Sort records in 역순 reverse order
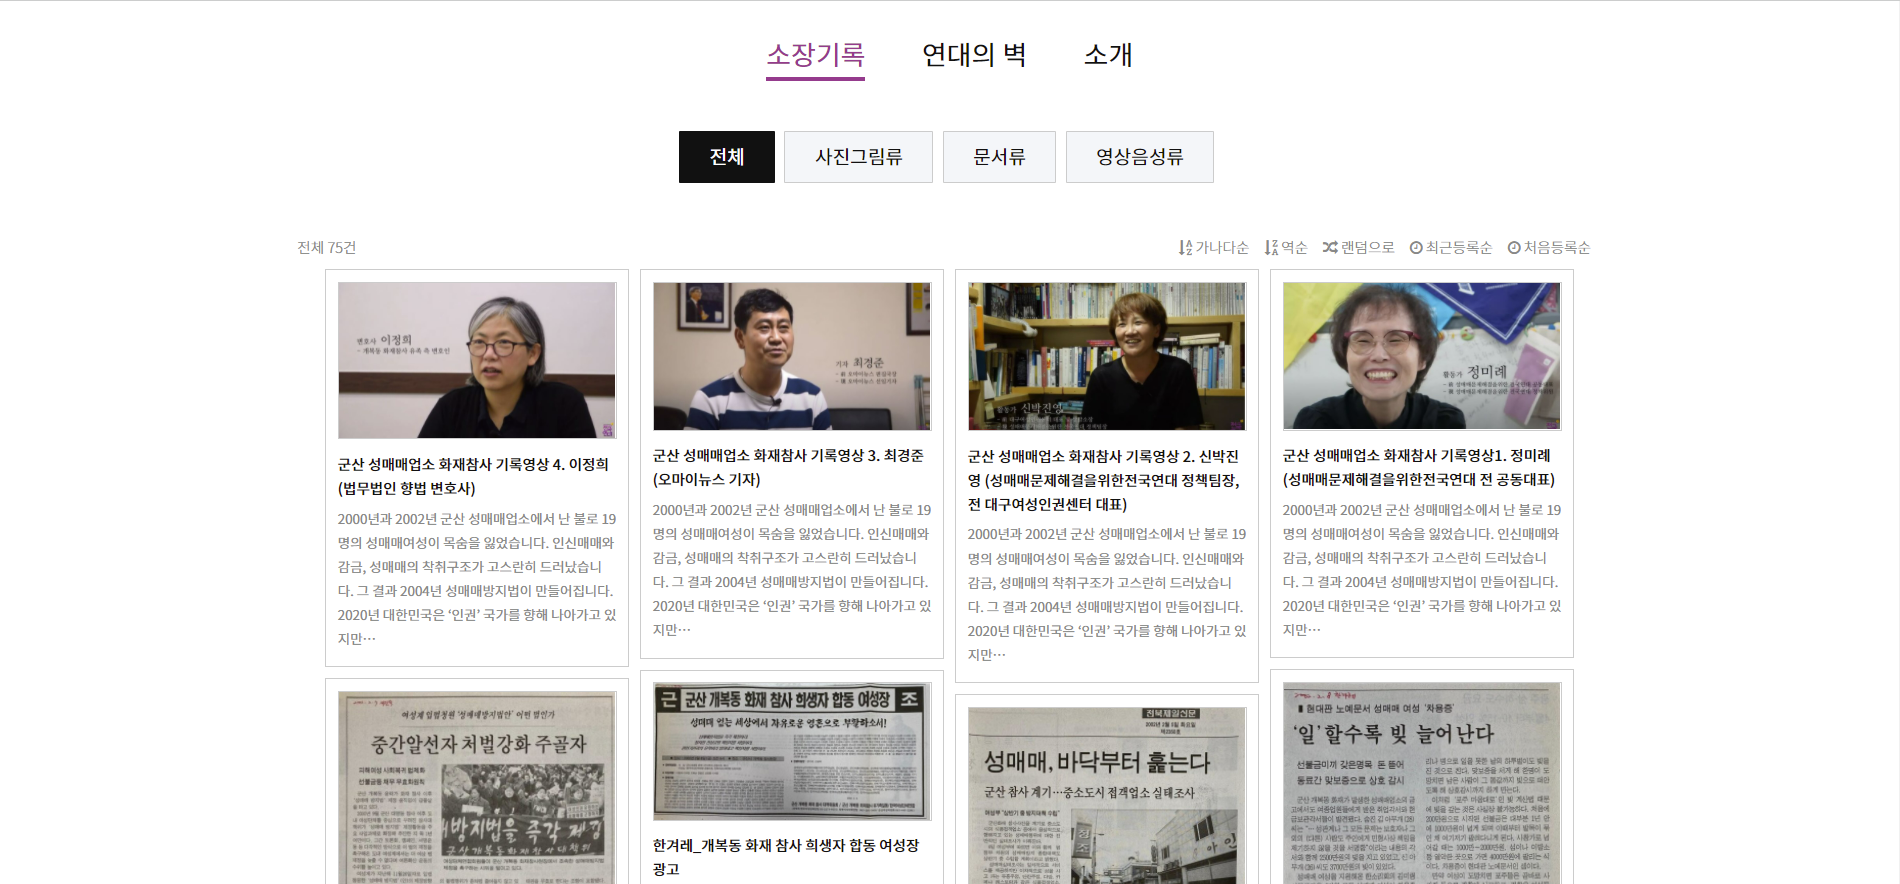The width and height of the screenshot is (1900, 884). click(x=1286, y=247)
